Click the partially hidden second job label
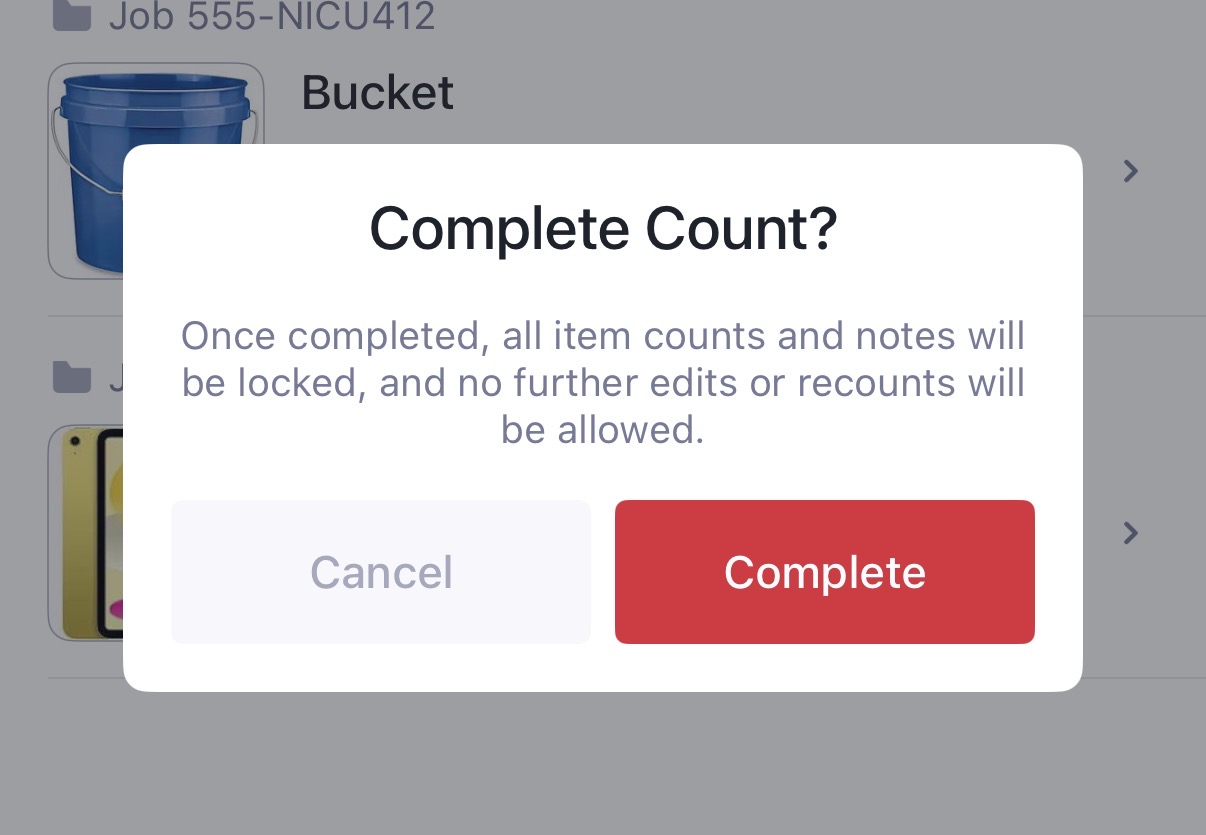Screen dimensions: 1206x835 [115, 378]
